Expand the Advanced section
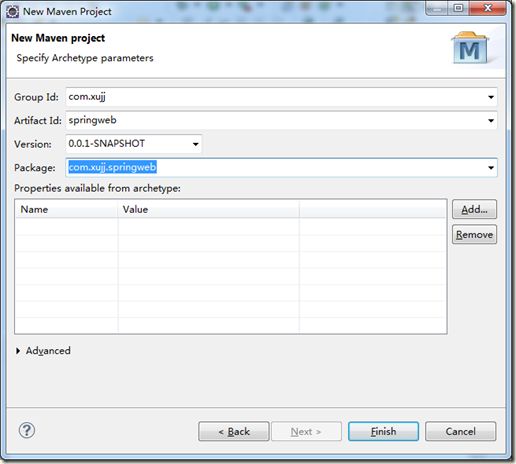 point(18,351)
